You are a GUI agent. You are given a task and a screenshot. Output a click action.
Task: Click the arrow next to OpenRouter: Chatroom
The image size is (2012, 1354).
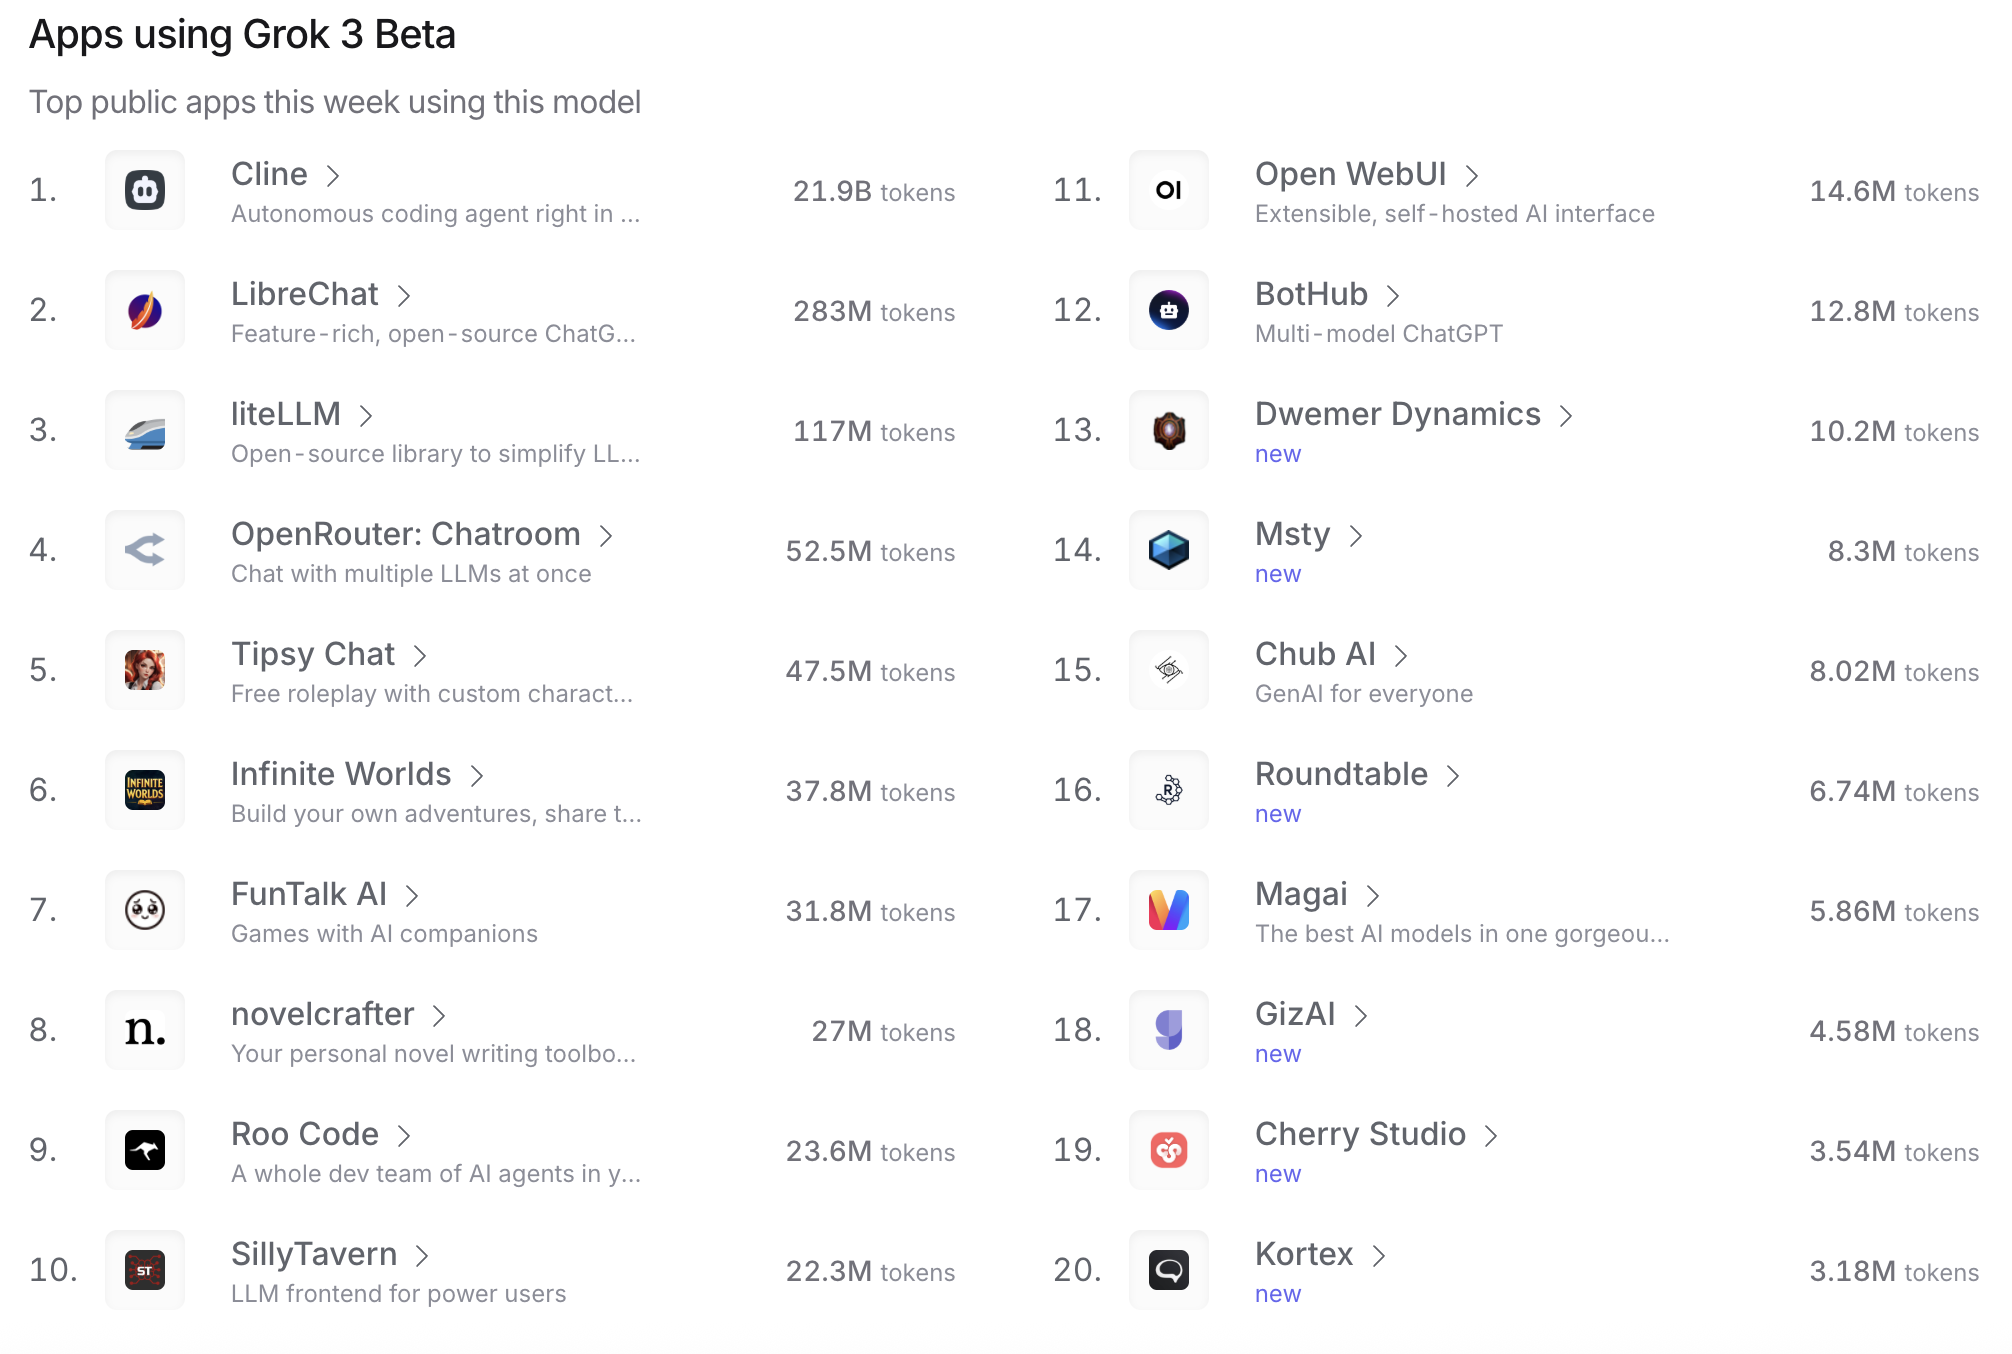tap(606, 536)
